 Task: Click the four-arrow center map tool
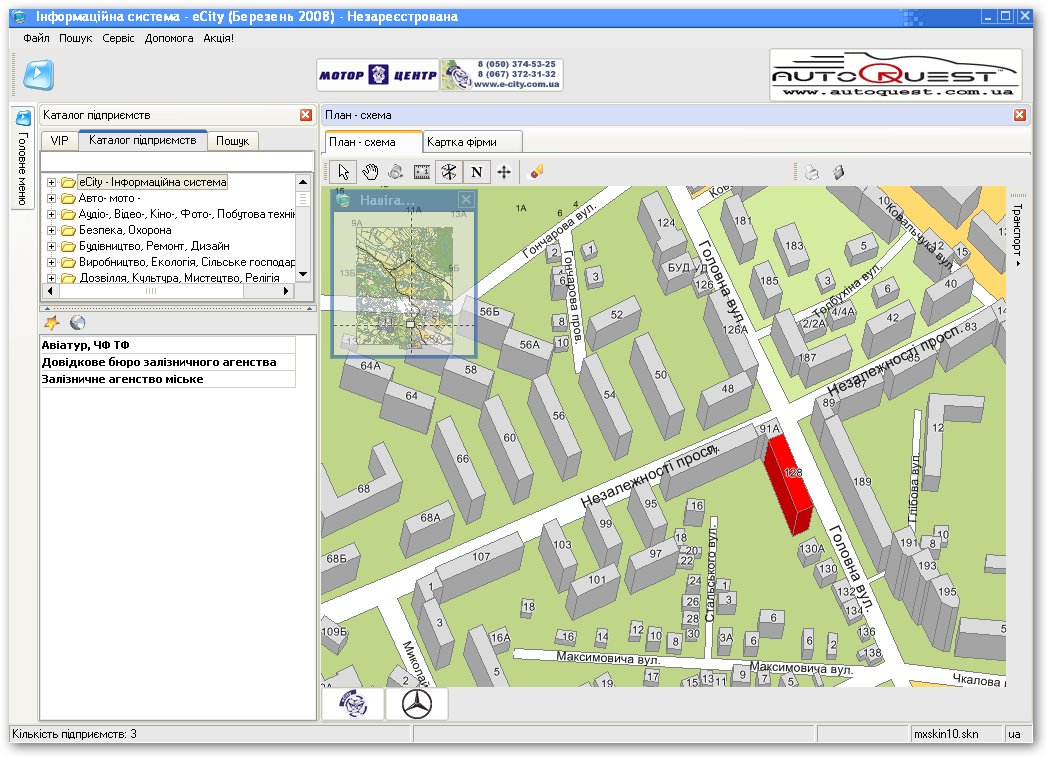coord(504,172)
